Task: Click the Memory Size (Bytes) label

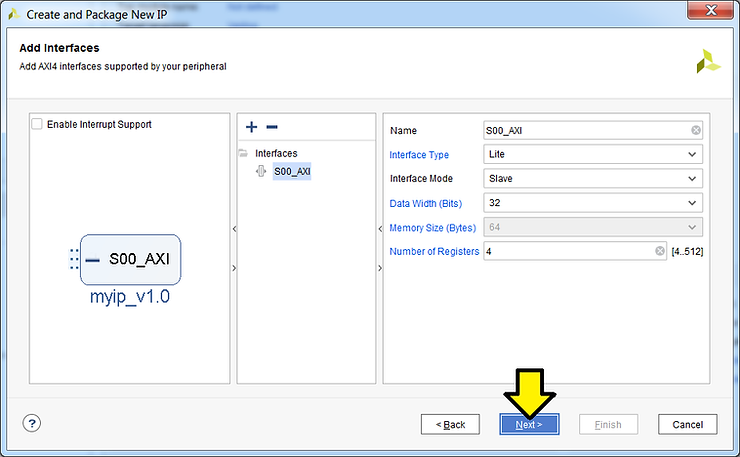Action: point(432,228)
